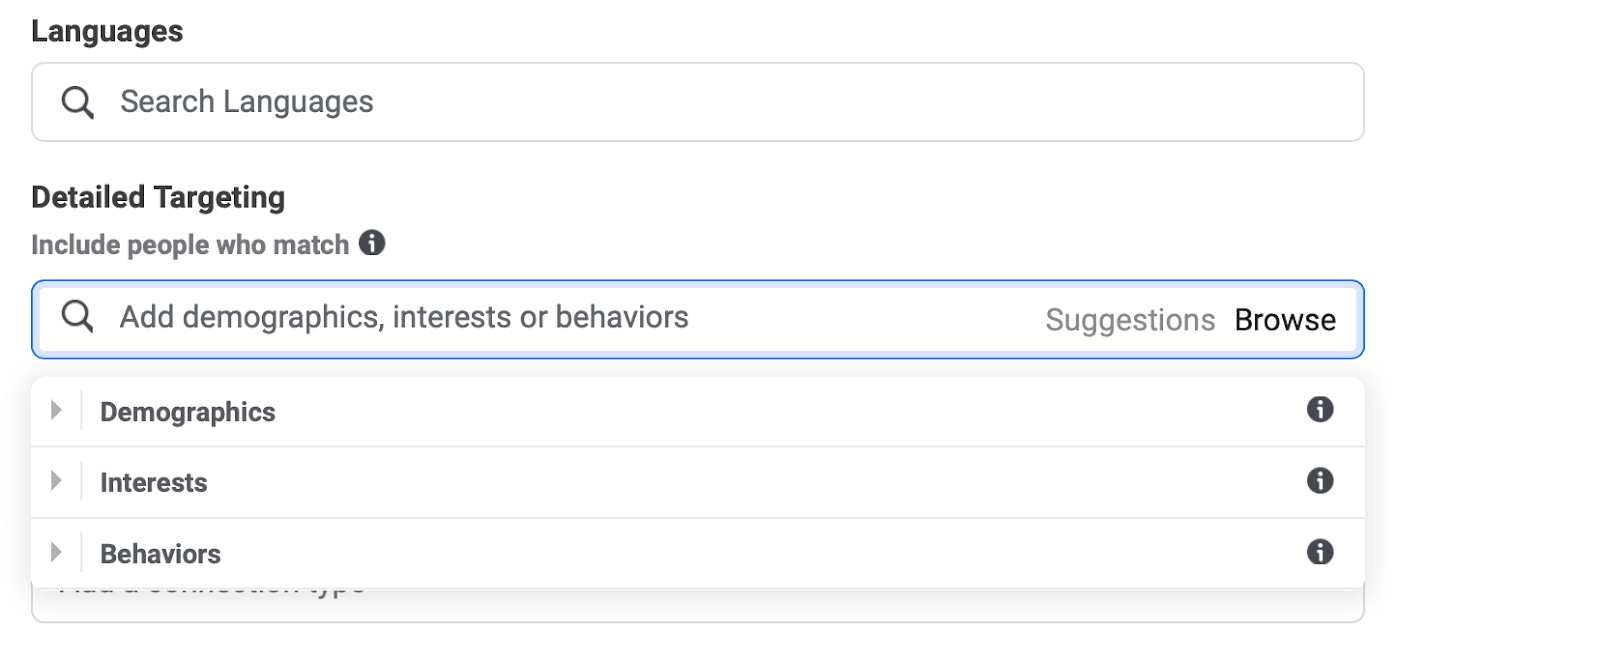Click the Languages section heading
1600x661 pixels.
click(107, 32)
